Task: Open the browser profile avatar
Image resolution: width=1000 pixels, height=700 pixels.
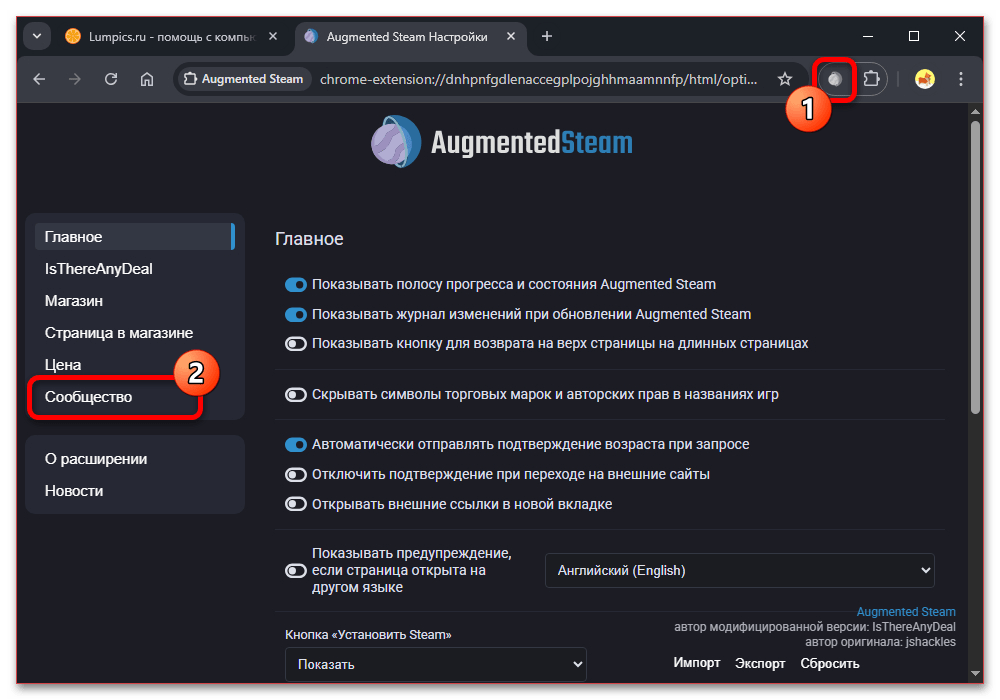Action: [x=924, y=79]
